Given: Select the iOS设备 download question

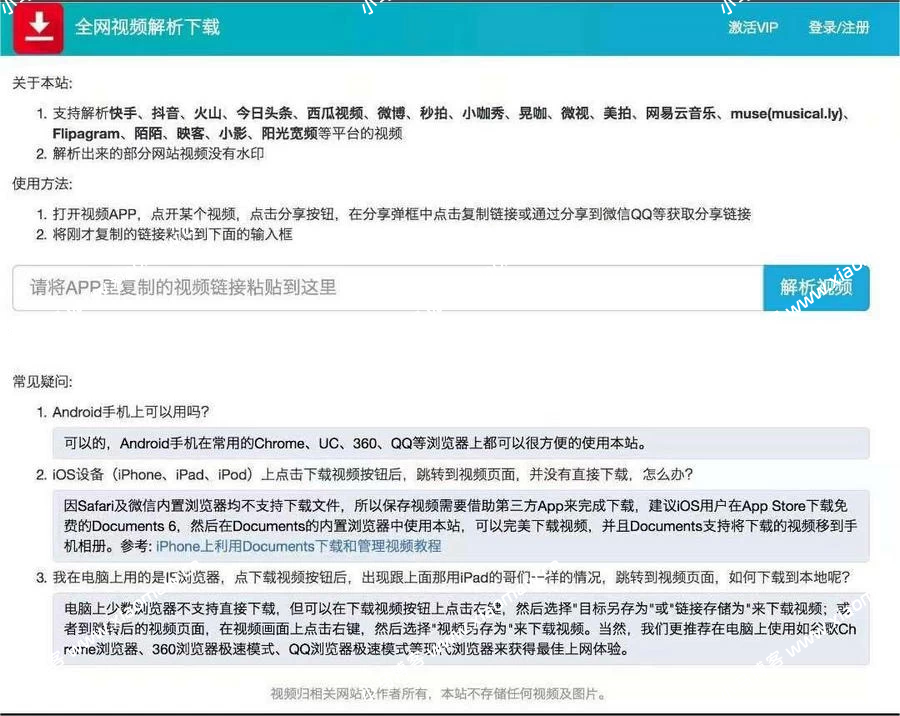Looking at the screenshot, I should 372,473.
